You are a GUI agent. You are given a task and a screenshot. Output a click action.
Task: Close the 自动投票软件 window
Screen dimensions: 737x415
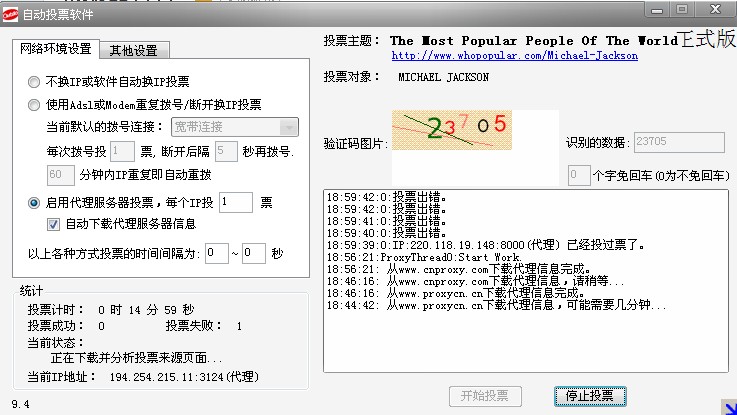tap(715, 10)
